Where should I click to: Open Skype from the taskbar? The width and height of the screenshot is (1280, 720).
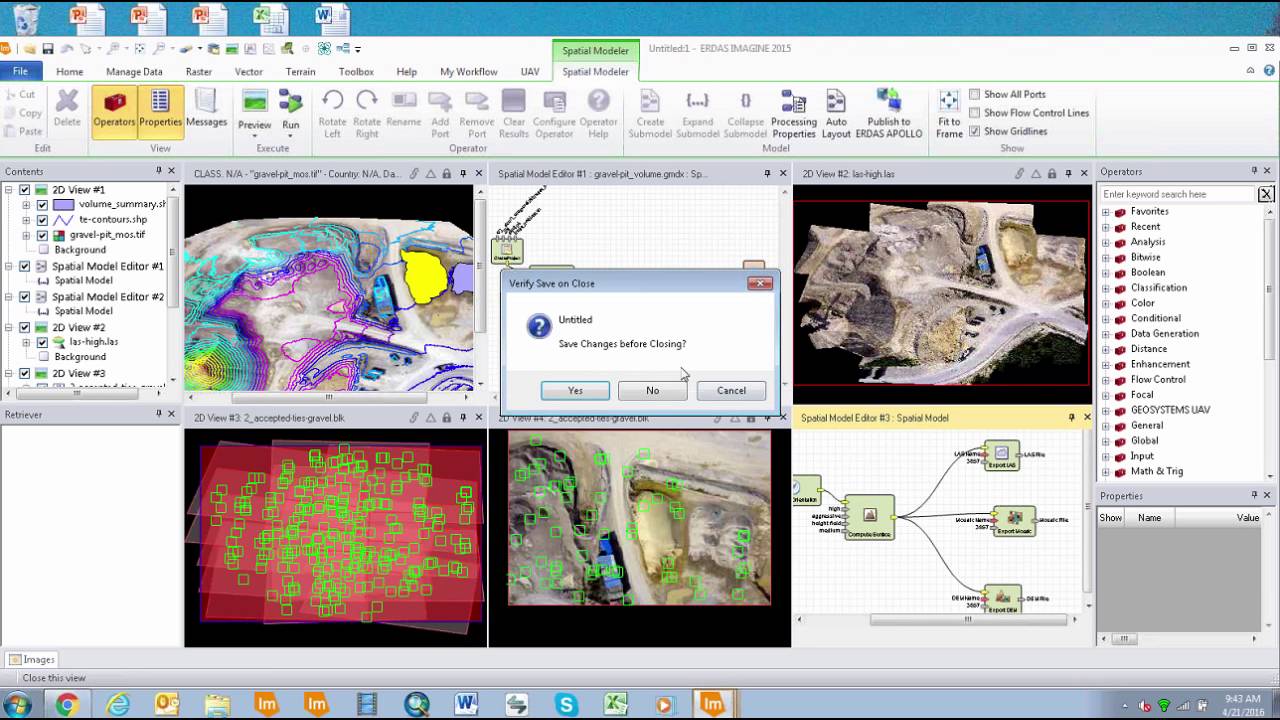(565, 705)
